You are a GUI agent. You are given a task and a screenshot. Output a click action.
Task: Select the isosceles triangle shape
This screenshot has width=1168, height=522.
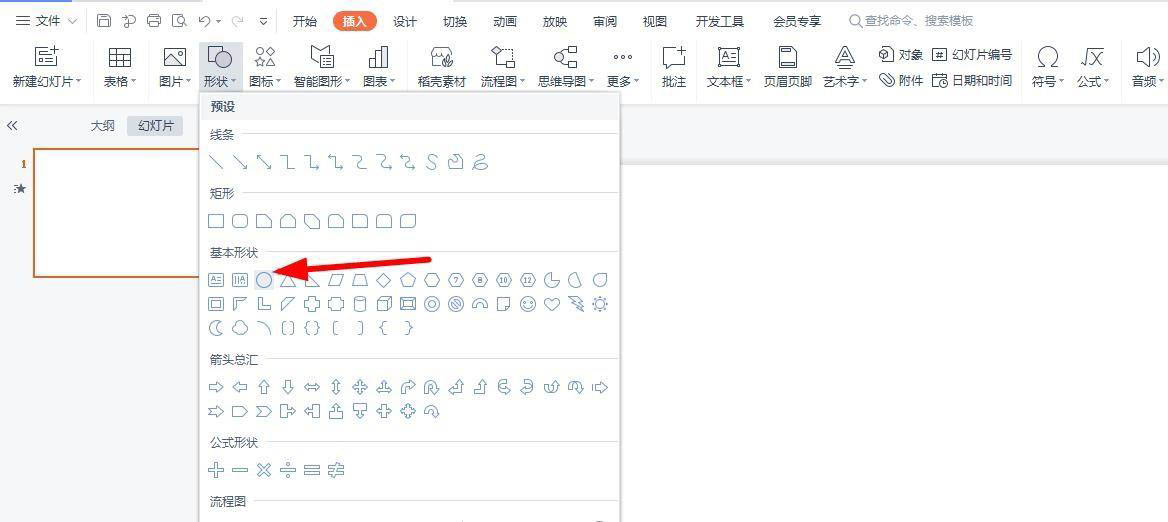(288, 280)
